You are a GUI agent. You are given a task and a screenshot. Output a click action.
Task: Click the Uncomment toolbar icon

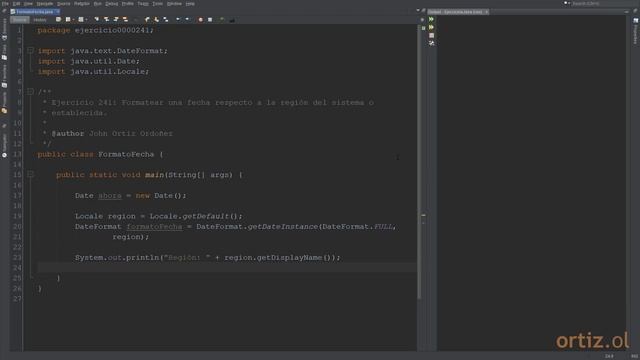pos(232,19)
